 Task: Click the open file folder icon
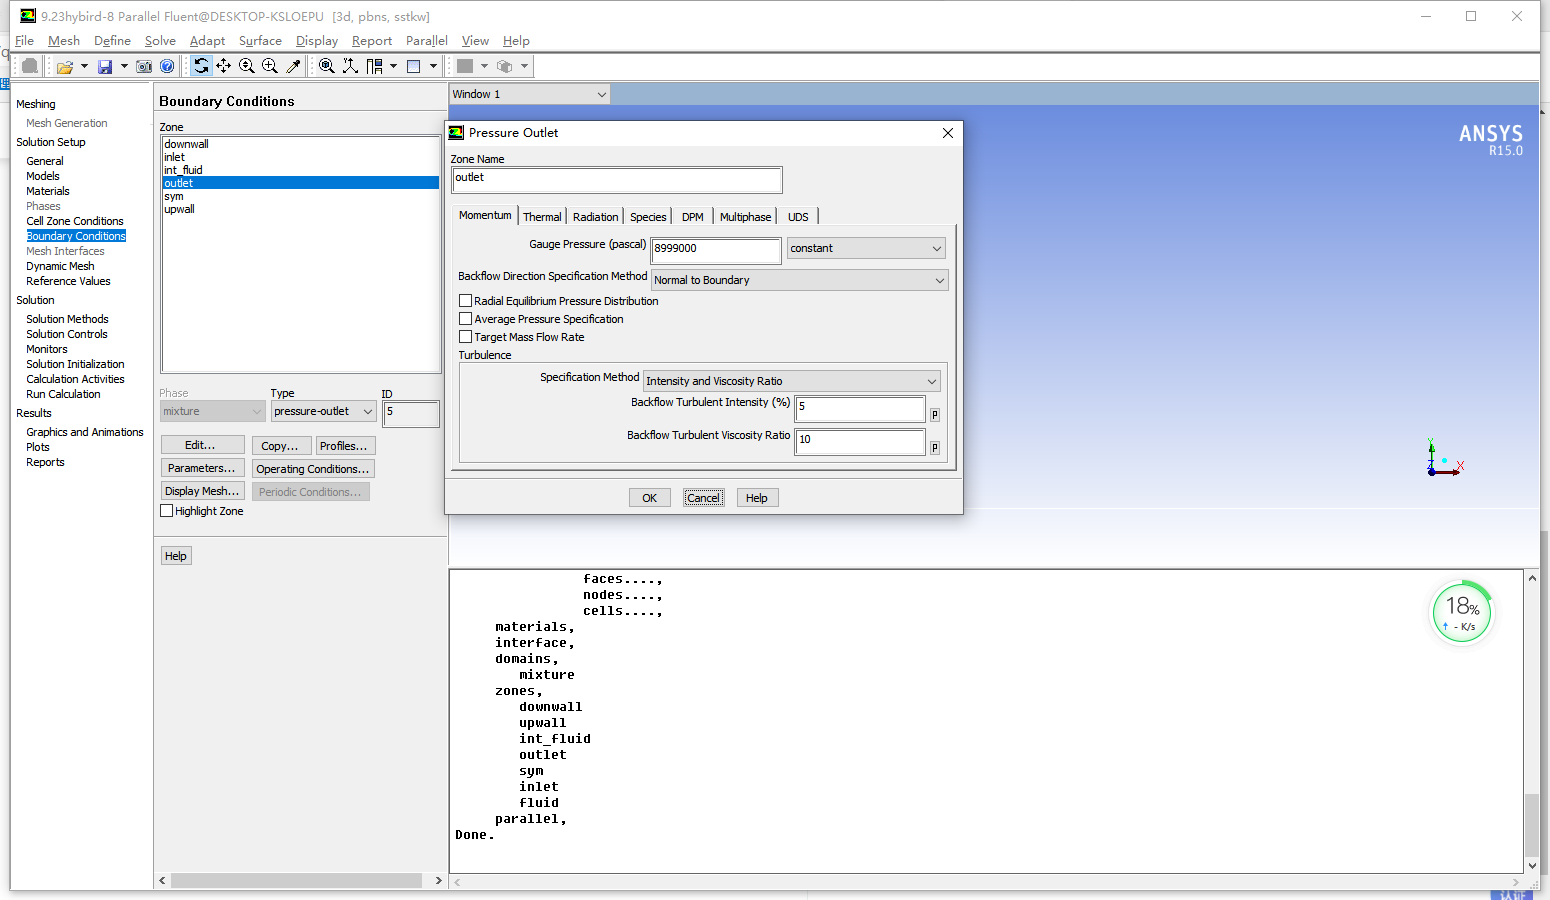pos(65,67)
